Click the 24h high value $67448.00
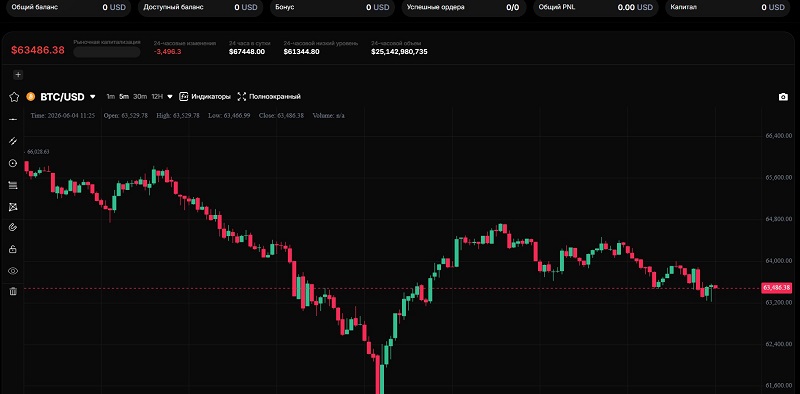 click(x=247, y=52)
